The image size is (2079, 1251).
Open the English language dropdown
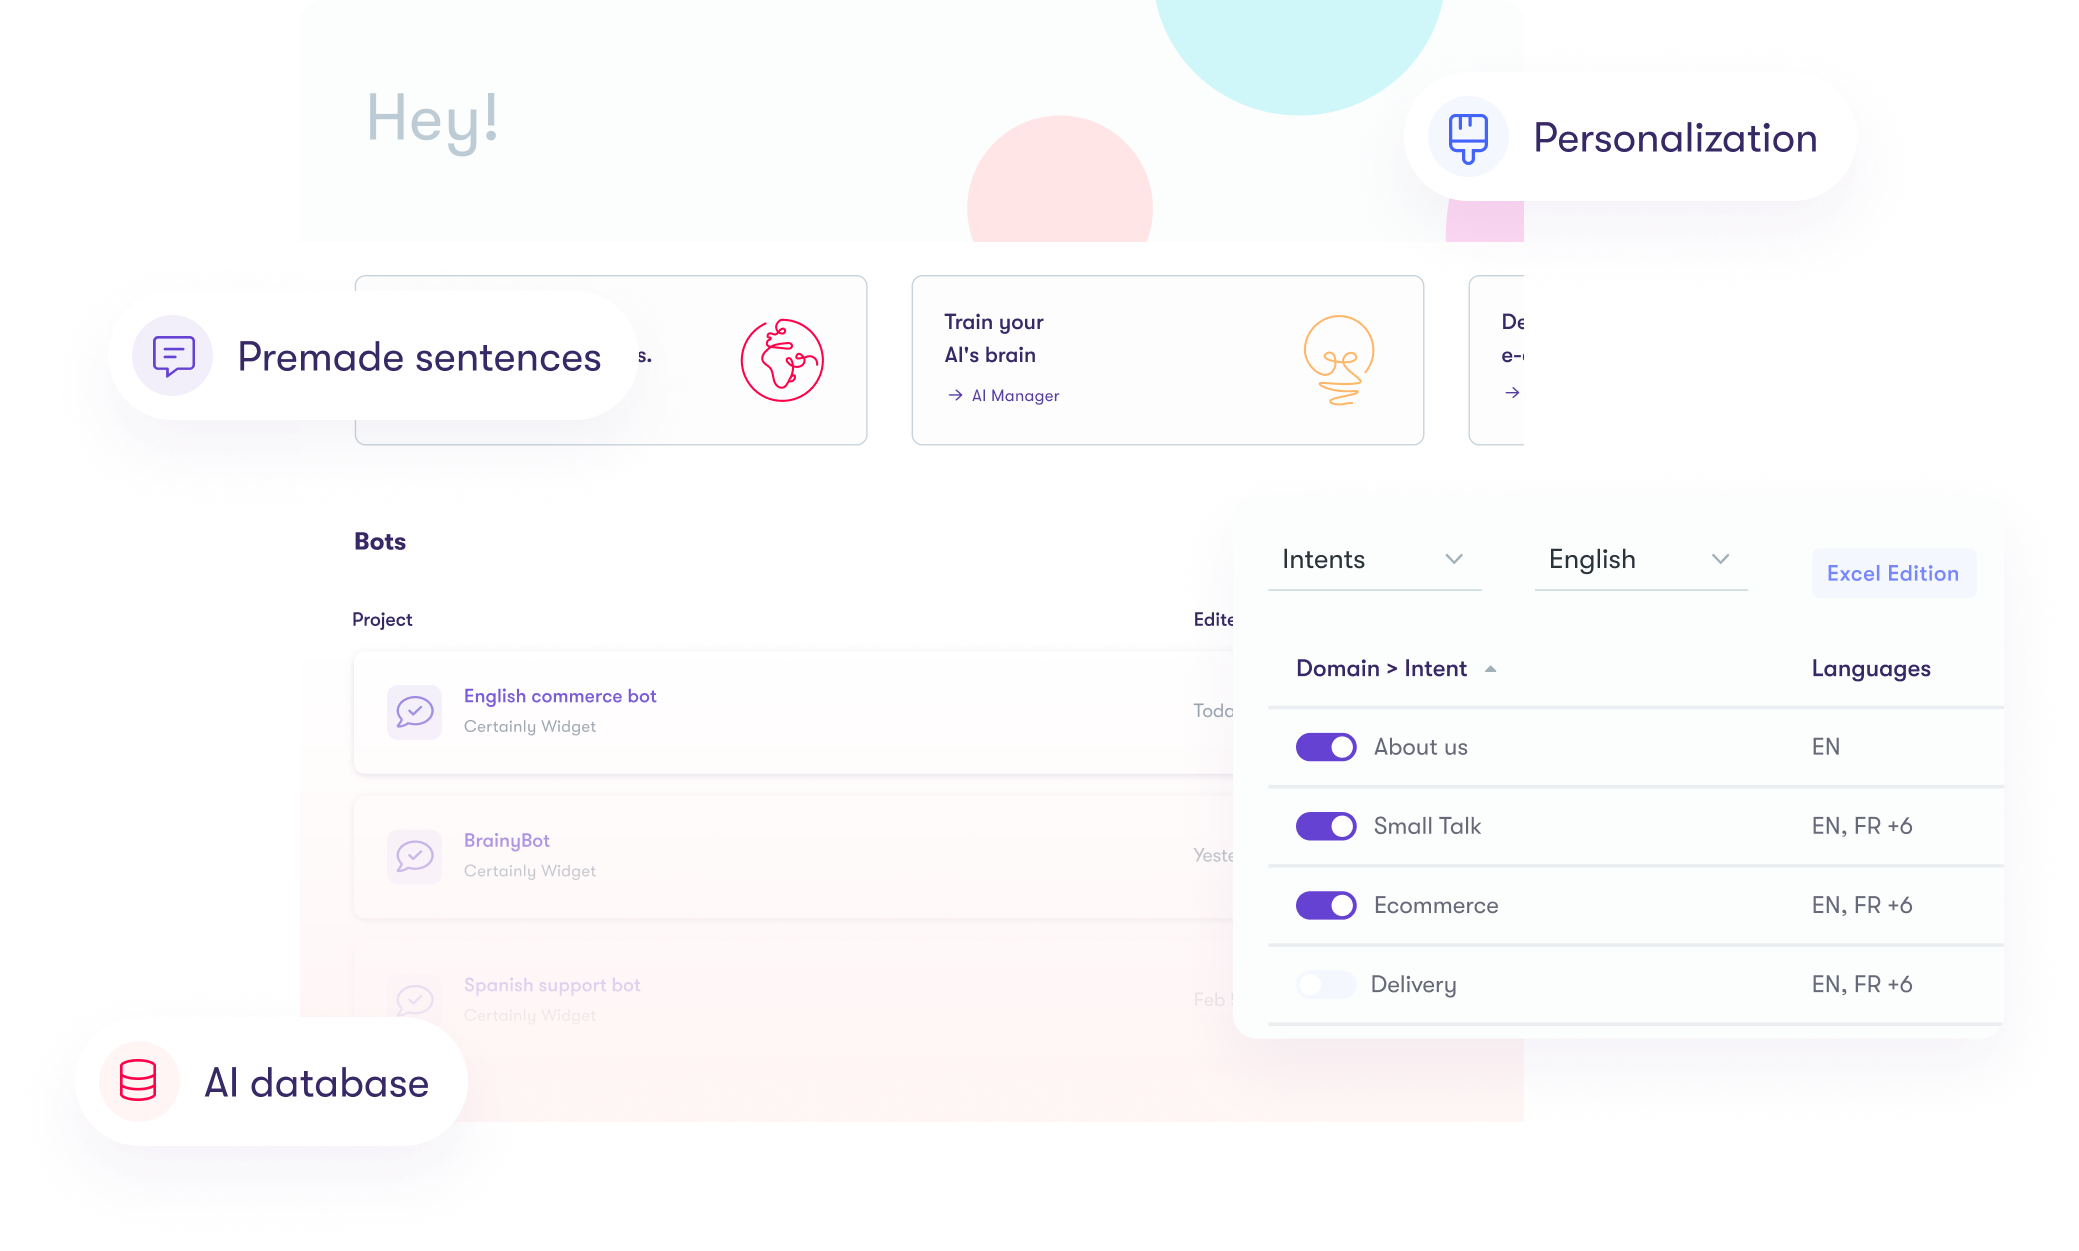coord(1634,560)
